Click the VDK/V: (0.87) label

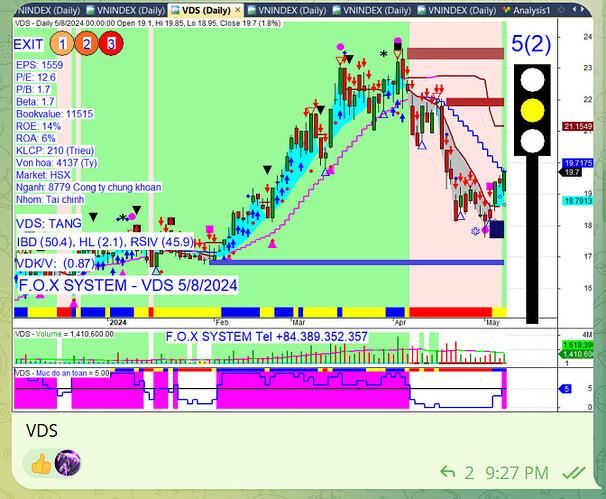coord(55,264)
